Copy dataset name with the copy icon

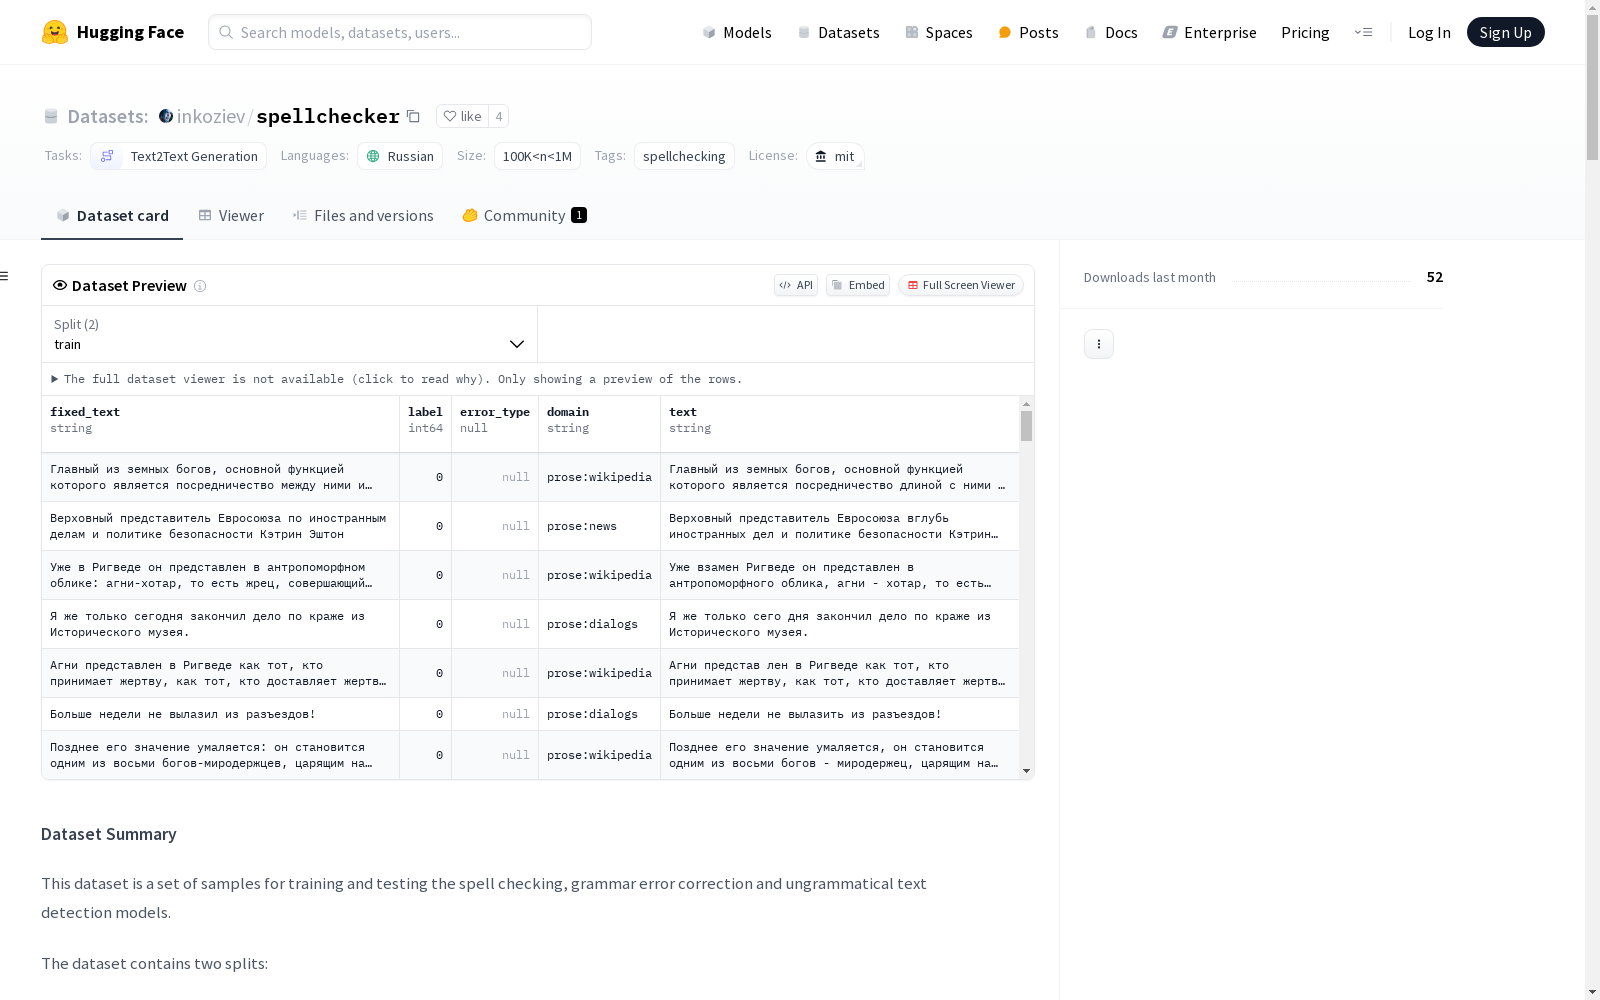point(413,116)
